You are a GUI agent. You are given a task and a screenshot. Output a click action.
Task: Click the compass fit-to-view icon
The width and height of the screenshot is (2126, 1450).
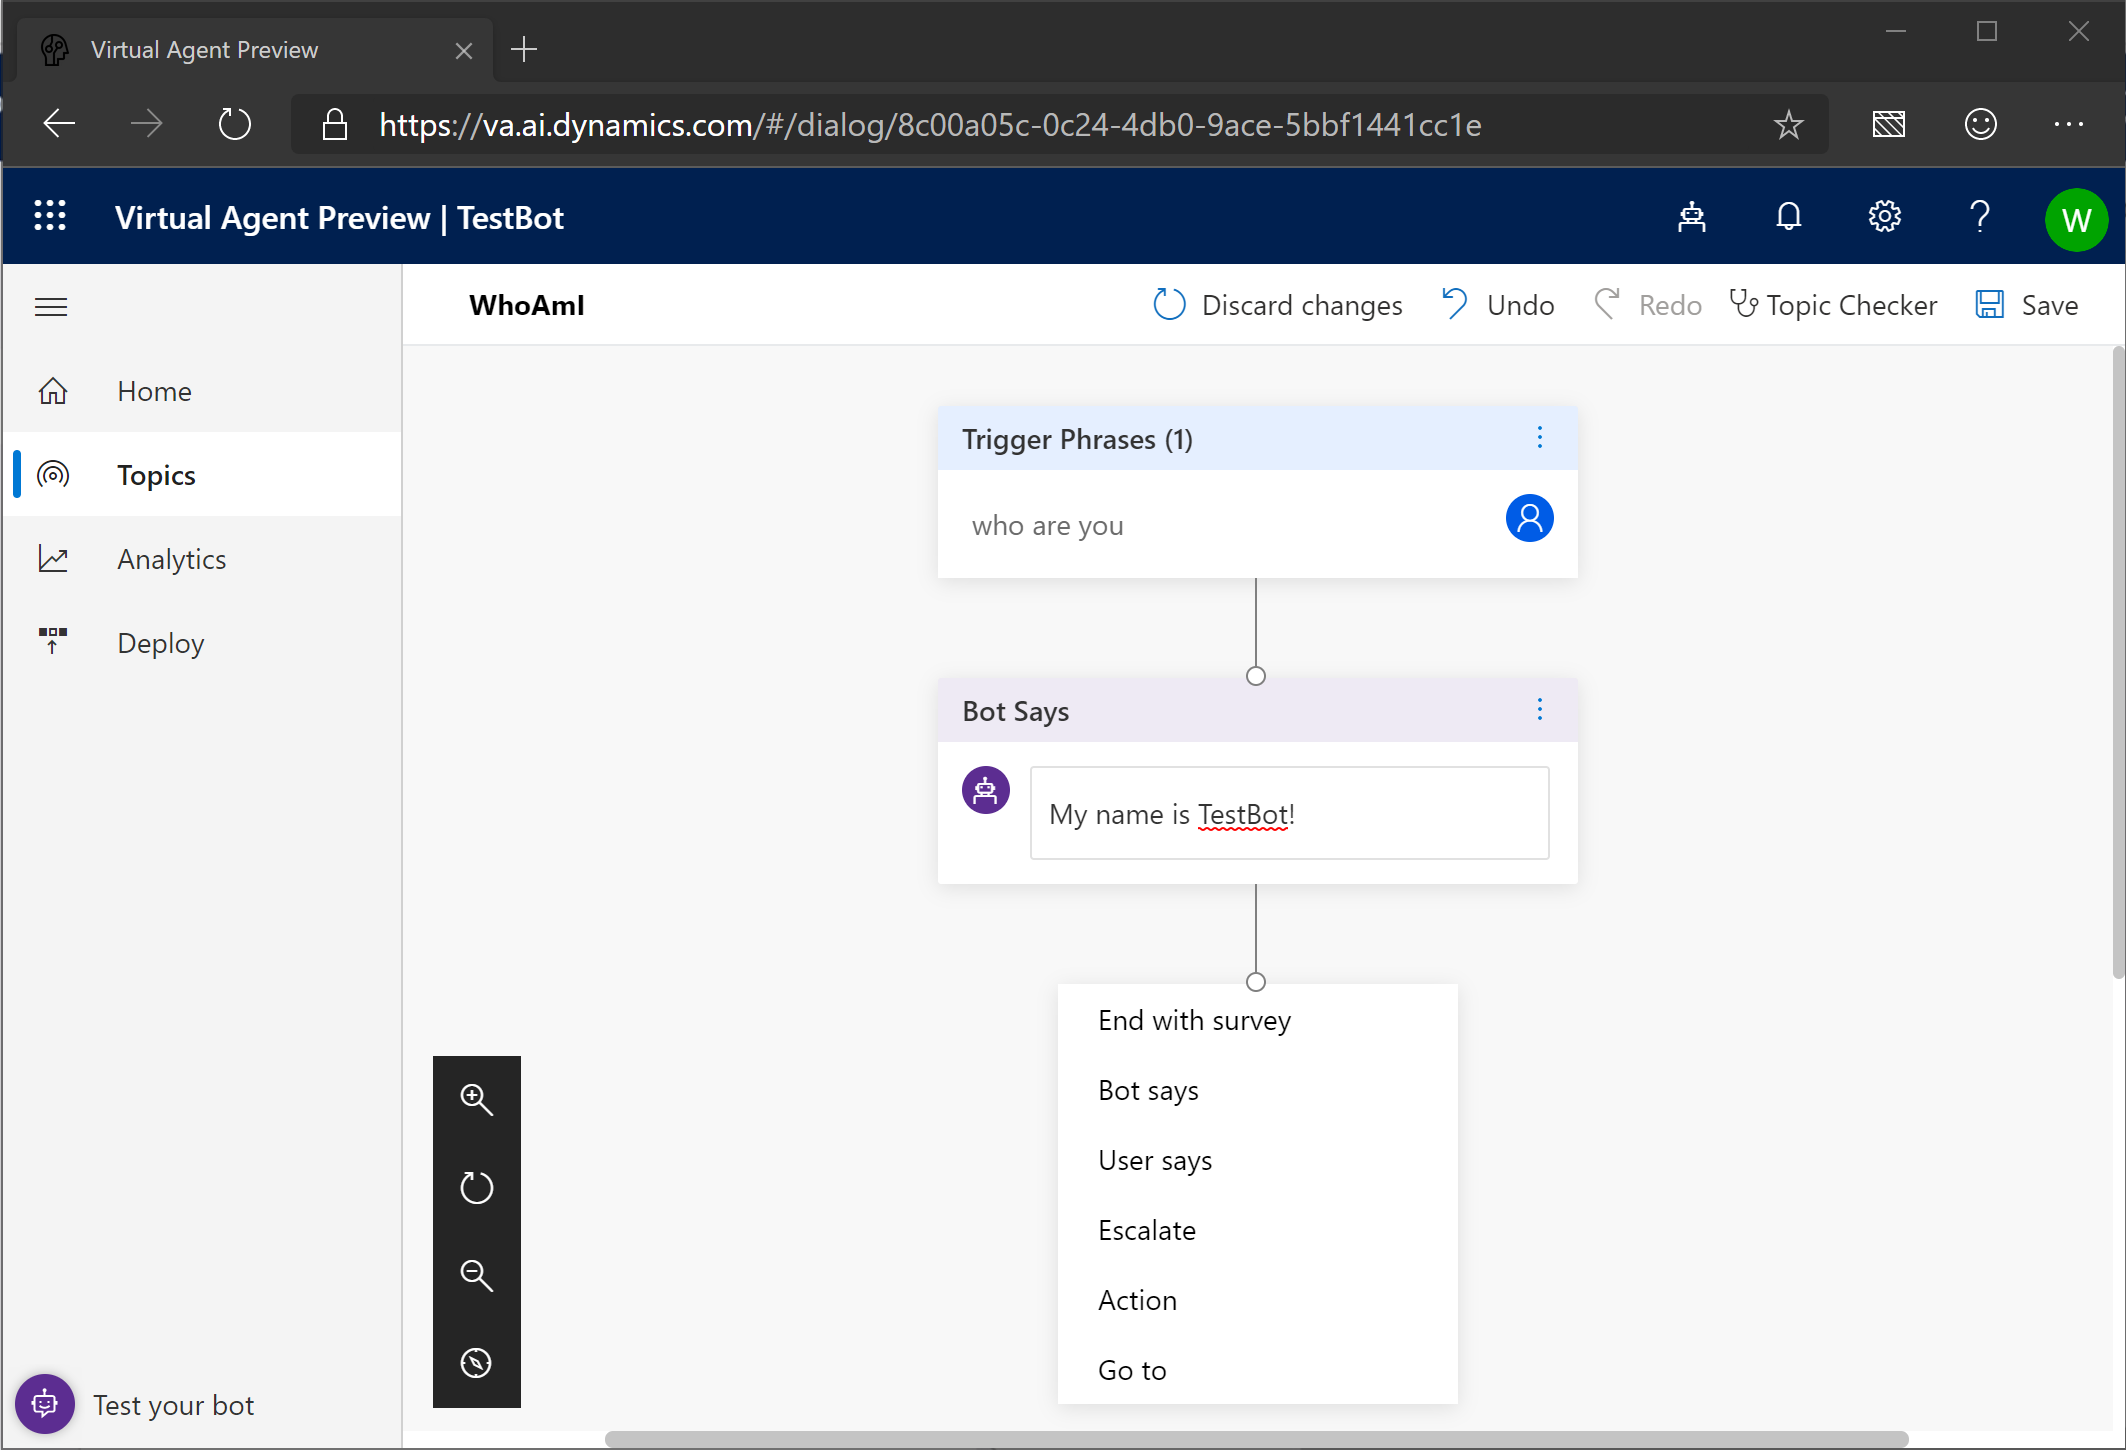click(x=476, y=1363)
